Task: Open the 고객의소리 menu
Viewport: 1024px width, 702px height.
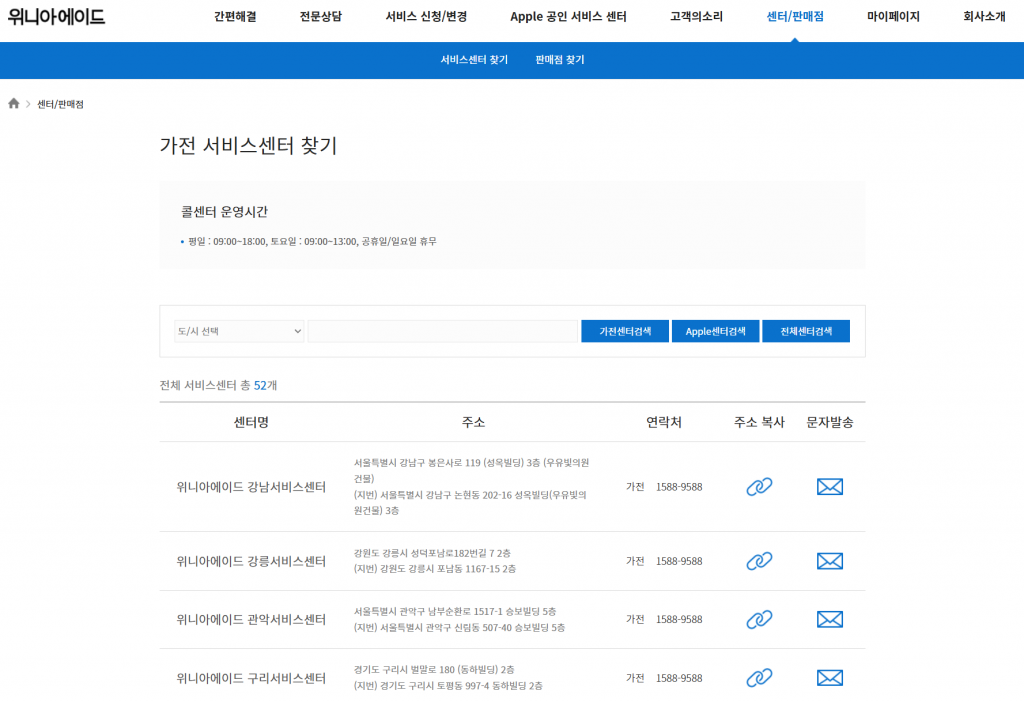Action: 695,16
